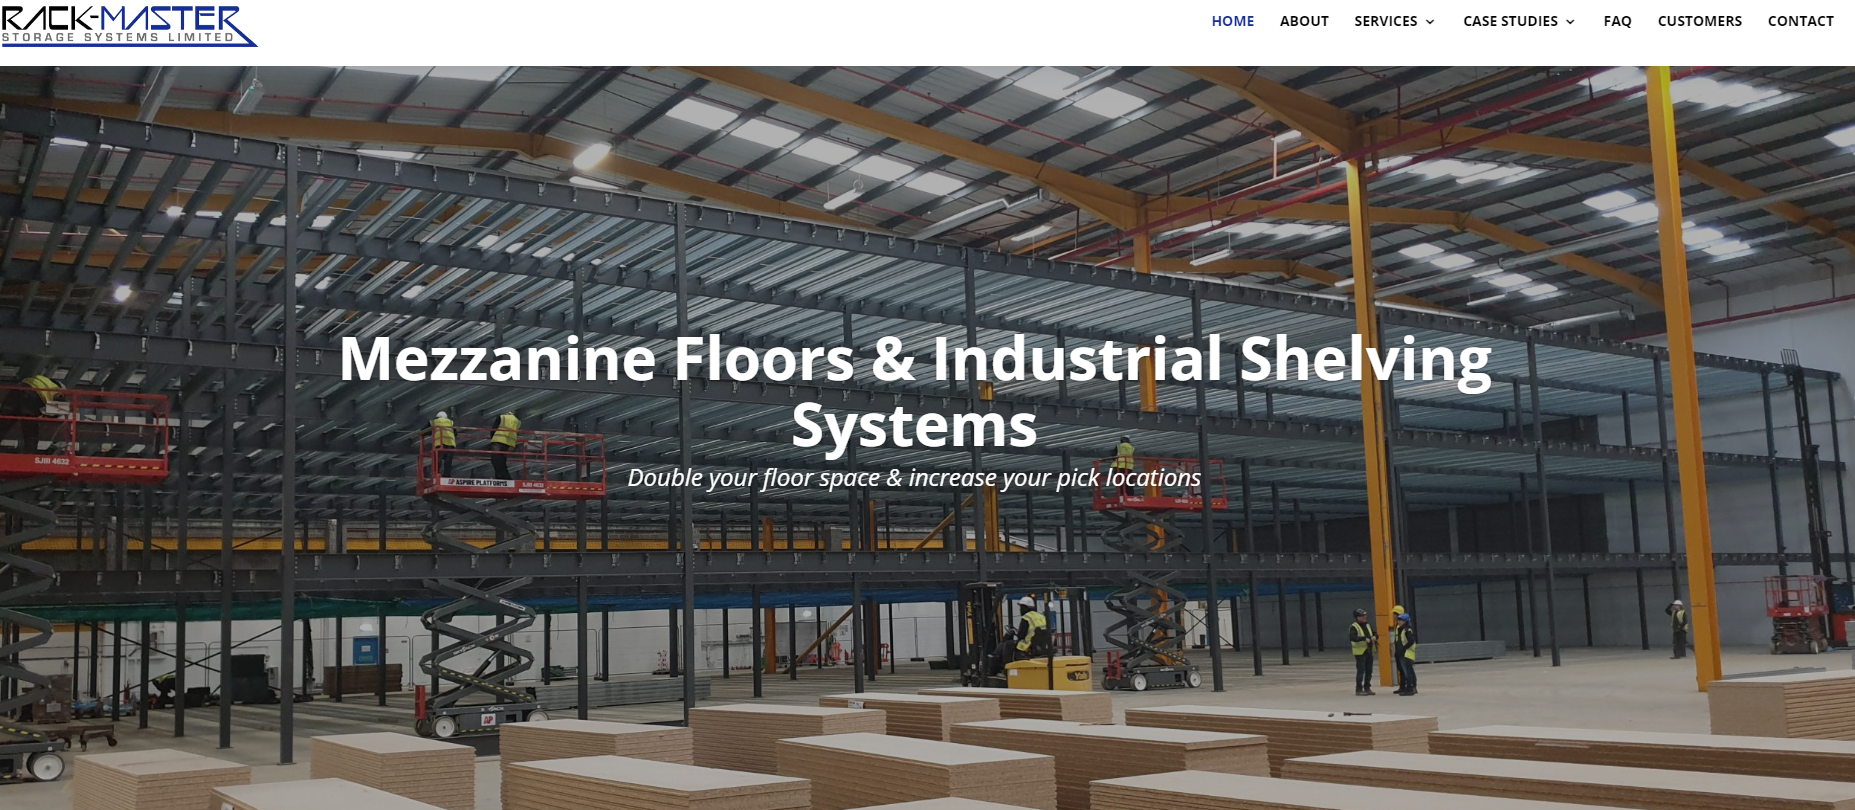The height and width of the screenshot is (810, 1855).
Task: Go to the Home page
Action: (x=1232, y=21)
